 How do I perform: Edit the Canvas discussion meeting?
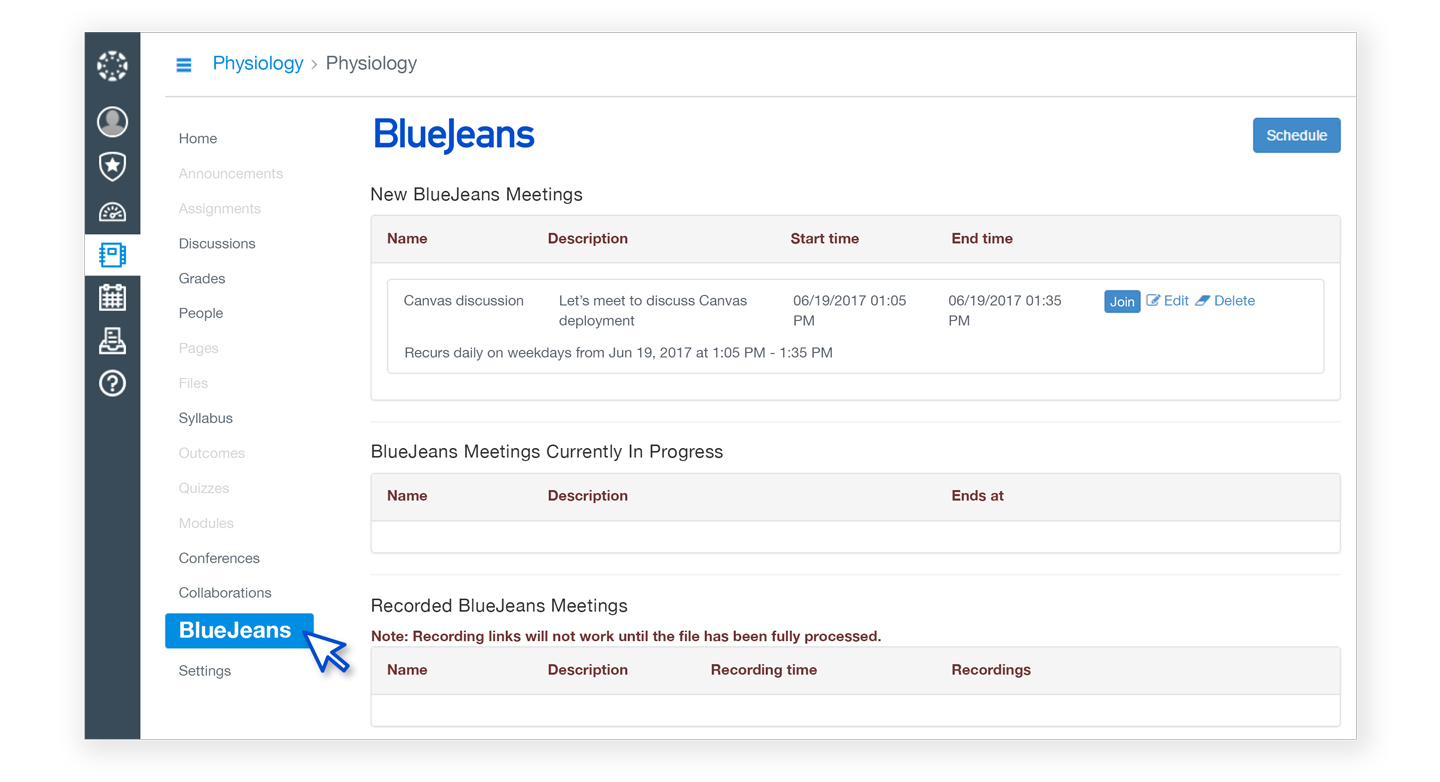pos(1168,301)
